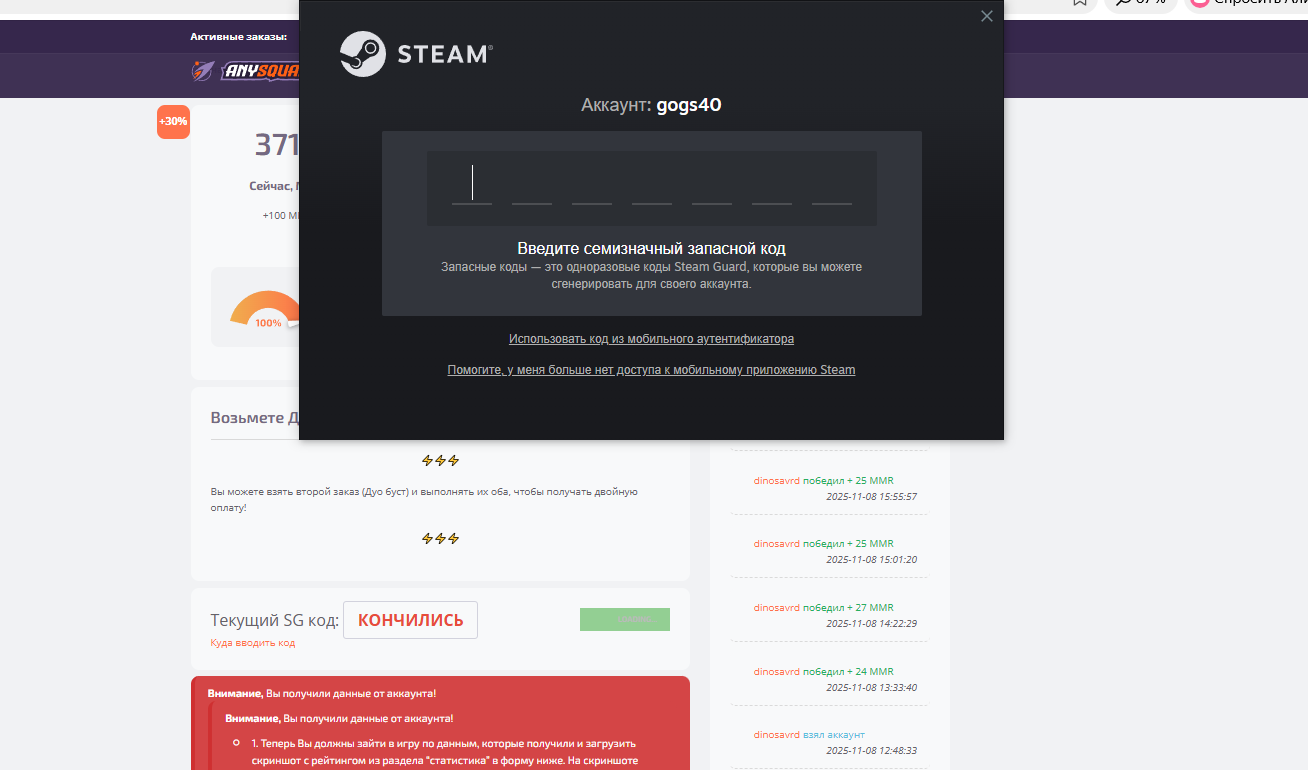
Task: Click dinosavrd in the 14:22:29 entry
Action: pos(777,608)
